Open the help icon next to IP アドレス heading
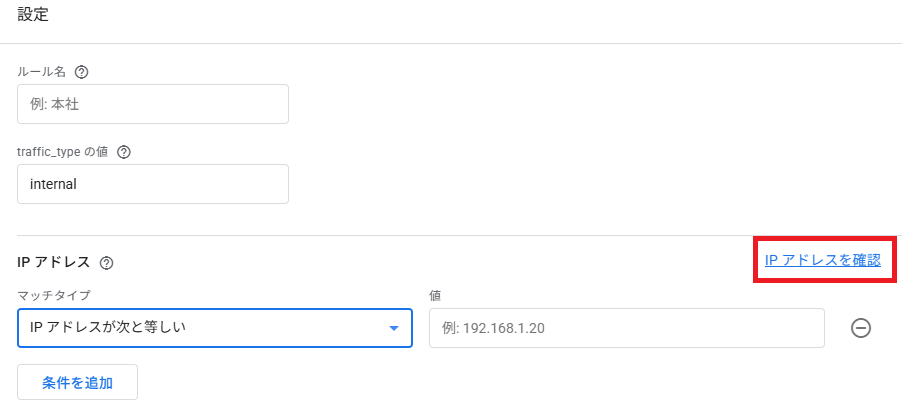 tap(106, 263)
